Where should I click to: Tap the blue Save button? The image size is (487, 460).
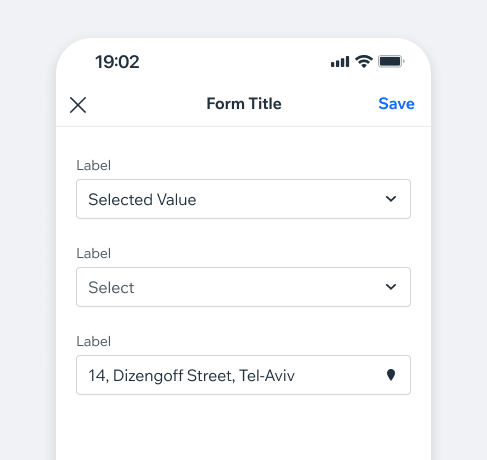pos(396,104)
